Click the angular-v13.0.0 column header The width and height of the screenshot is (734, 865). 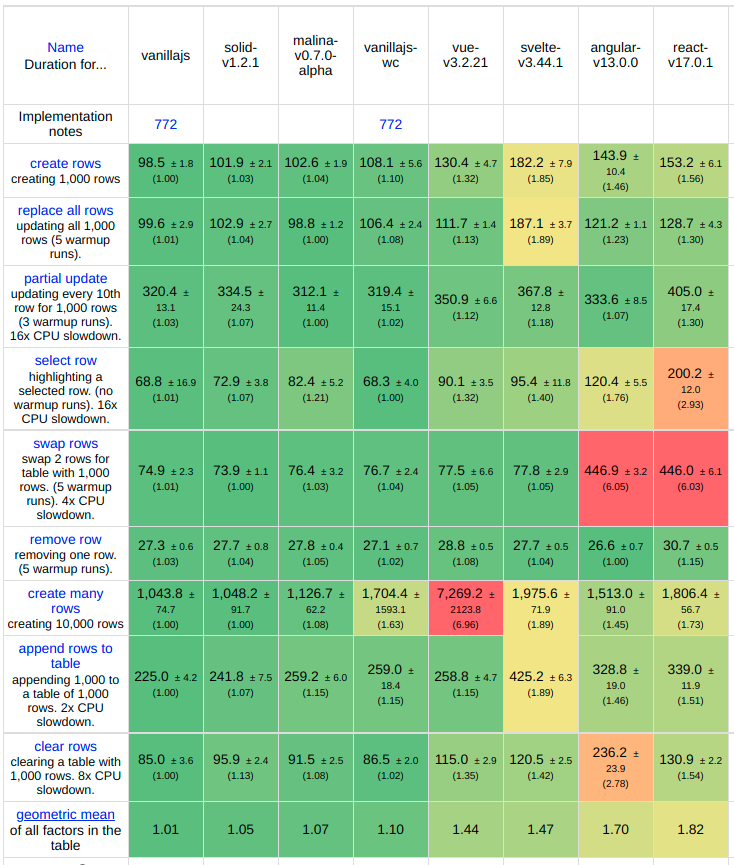pyautogui.click(x=615, y=55)
